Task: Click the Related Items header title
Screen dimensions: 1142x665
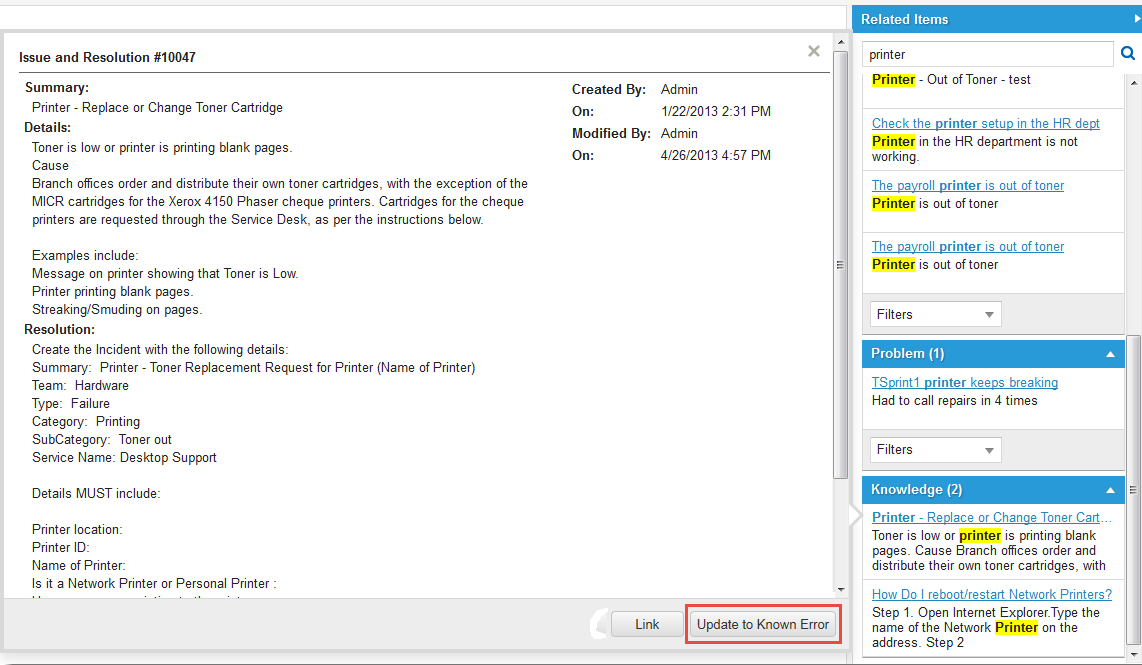Action: [x=904, y=19]
